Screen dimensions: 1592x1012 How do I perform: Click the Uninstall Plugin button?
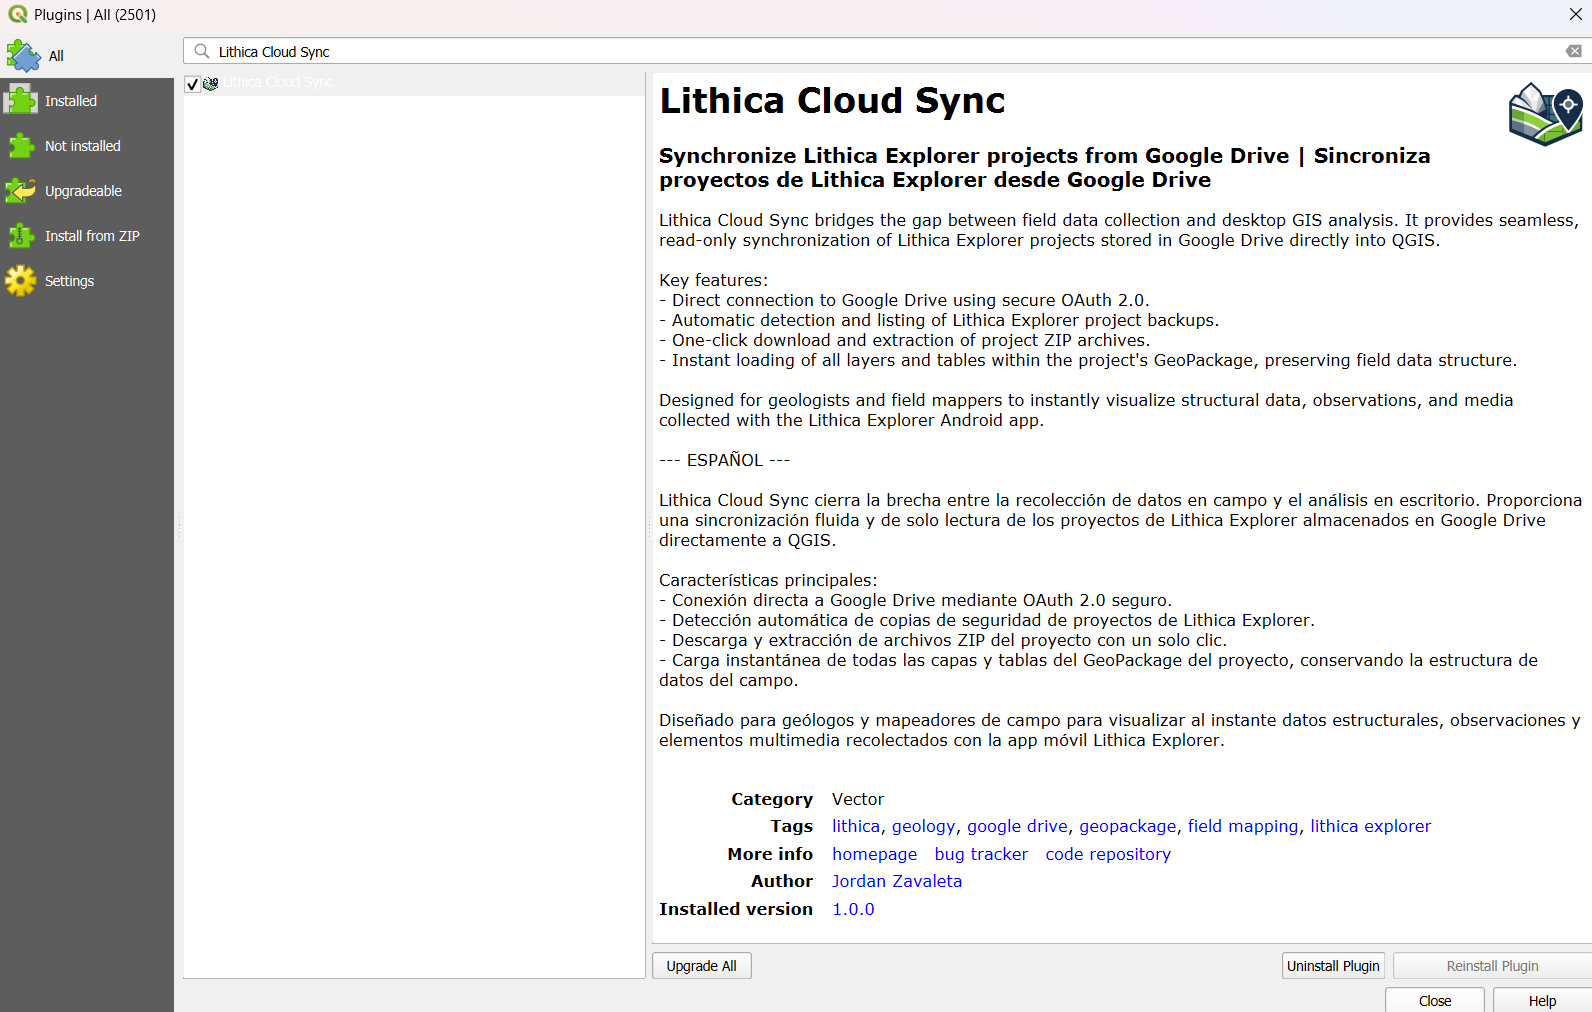coord(1333,966)
